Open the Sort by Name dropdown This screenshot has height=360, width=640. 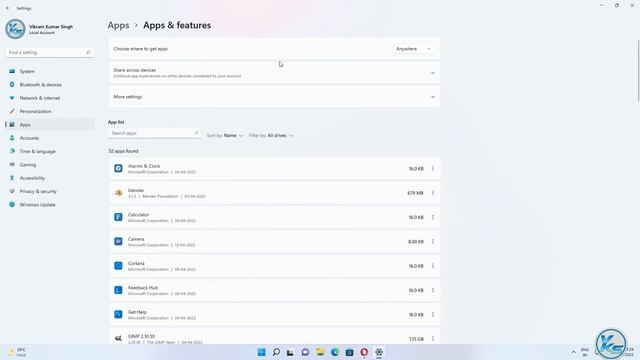click(x=225, y=135)
